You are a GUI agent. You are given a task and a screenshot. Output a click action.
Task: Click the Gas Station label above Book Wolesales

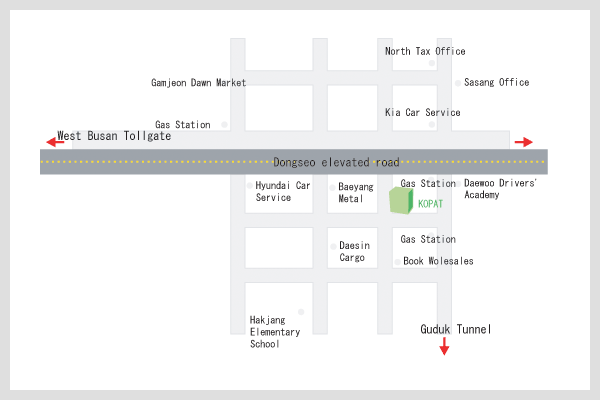pos(428,240)
